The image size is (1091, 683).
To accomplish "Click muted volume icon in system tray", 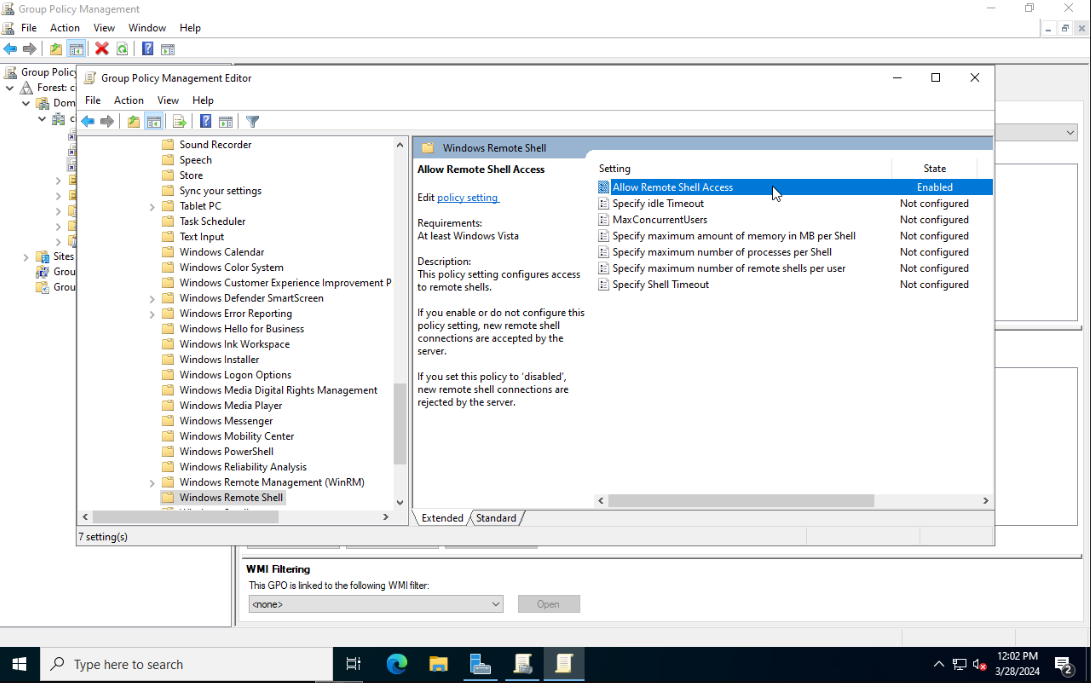I will click(980, 665).
